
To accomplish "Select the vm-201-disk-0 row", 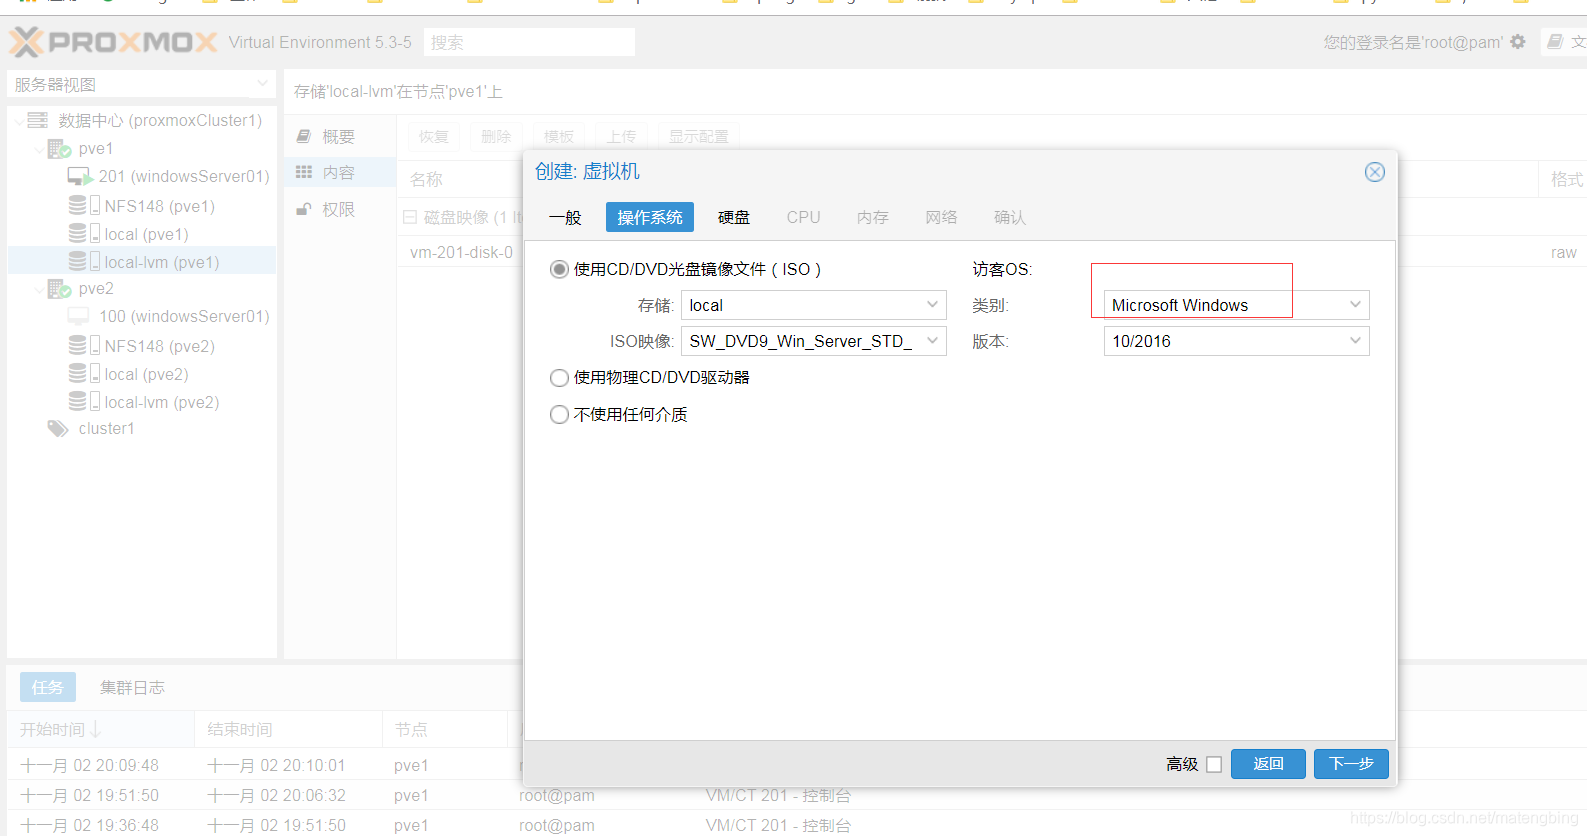I will point(461,252).
